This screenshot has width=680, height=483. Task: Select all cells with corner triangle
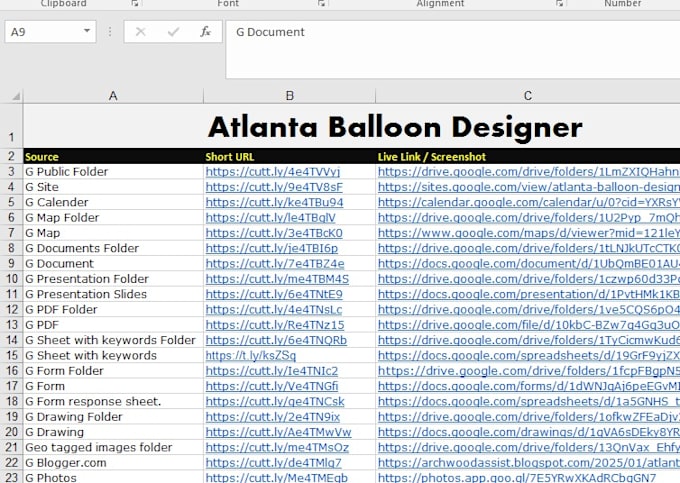tap(16, 96)
